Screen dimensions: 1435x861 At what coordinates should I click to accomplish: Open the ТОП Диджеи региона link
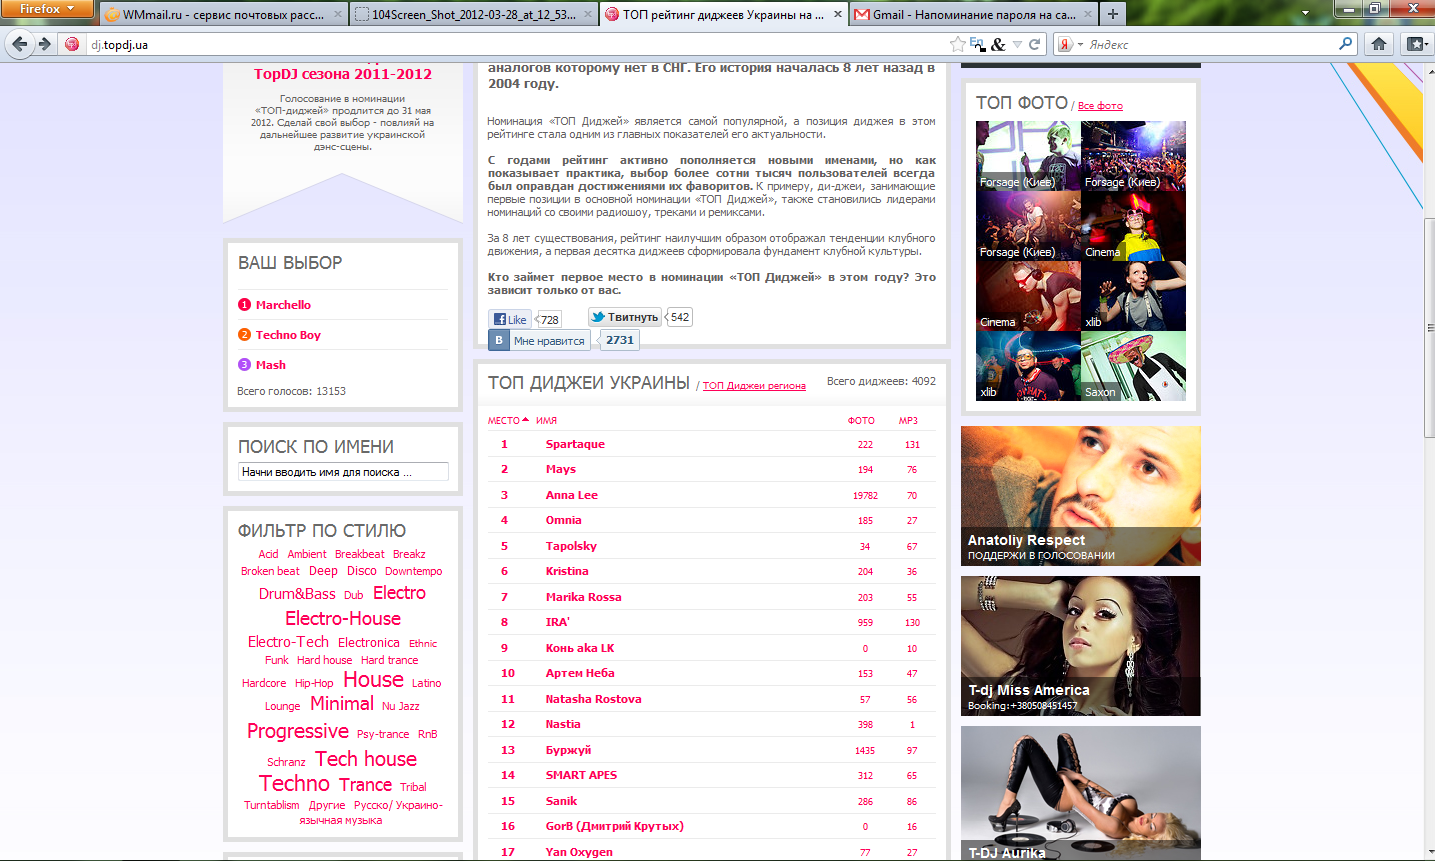click(753, 386)
